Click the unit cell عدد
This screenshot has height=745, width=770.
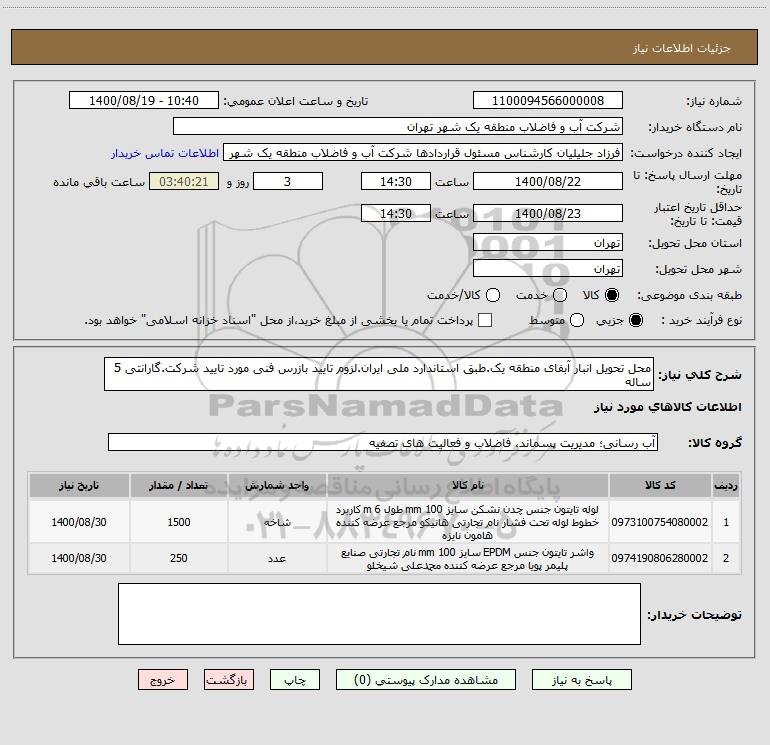pyautogui.click(x=277, y=559)
